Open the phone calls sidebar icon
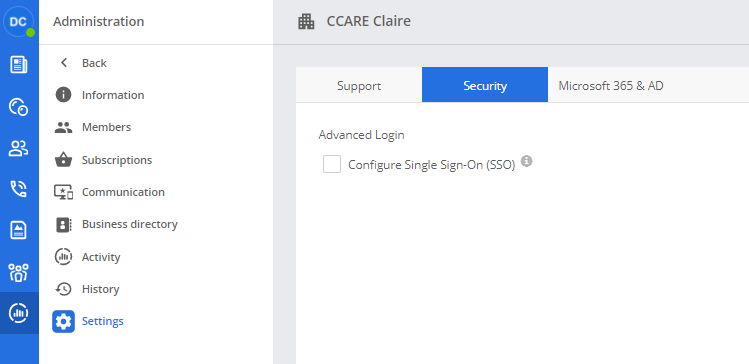 pyautogui.click(x=19, y=189)
